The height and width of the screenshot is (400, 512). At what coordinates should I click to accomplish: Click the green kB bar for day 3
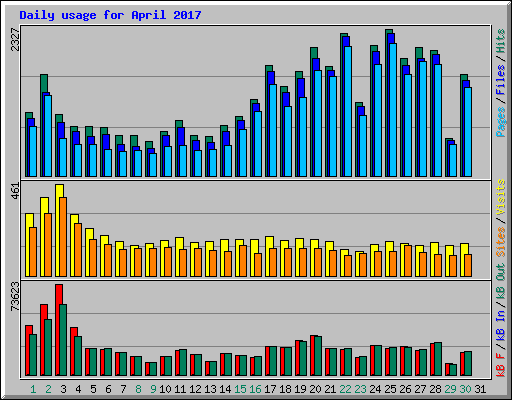63,340
